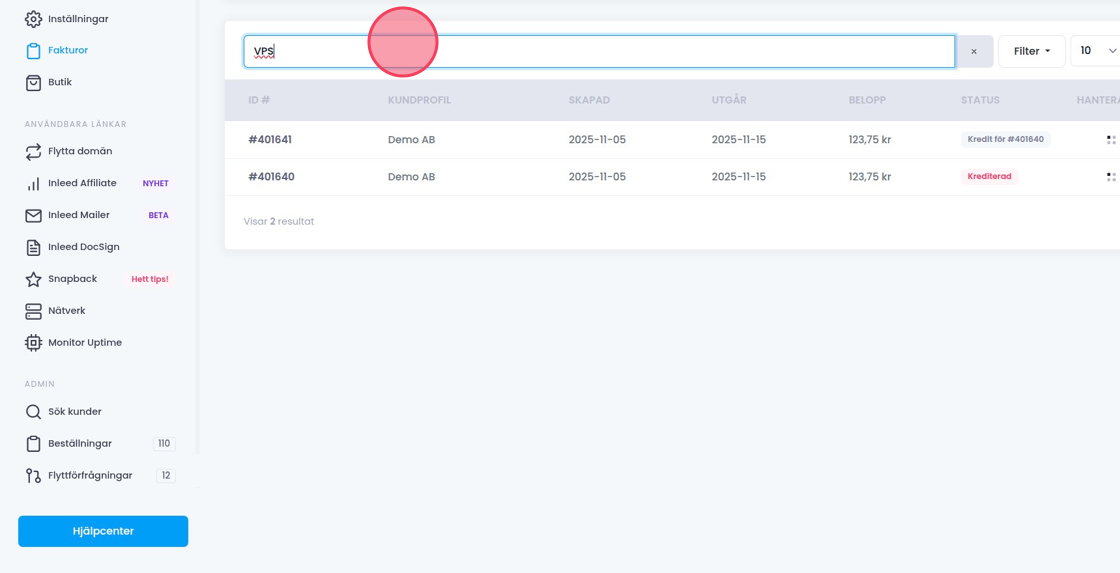This screenshot has height=573, width=1120.
Task: Click the Flytta domän transfer icon
Action: (33, 152)
